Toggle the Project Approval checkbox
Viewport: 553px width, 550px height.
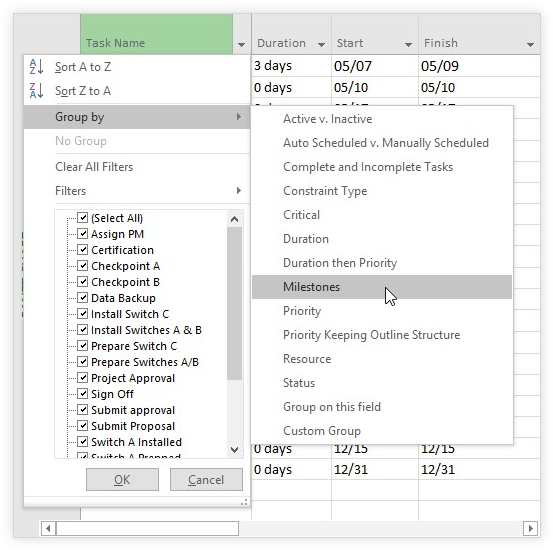(83, 378)
